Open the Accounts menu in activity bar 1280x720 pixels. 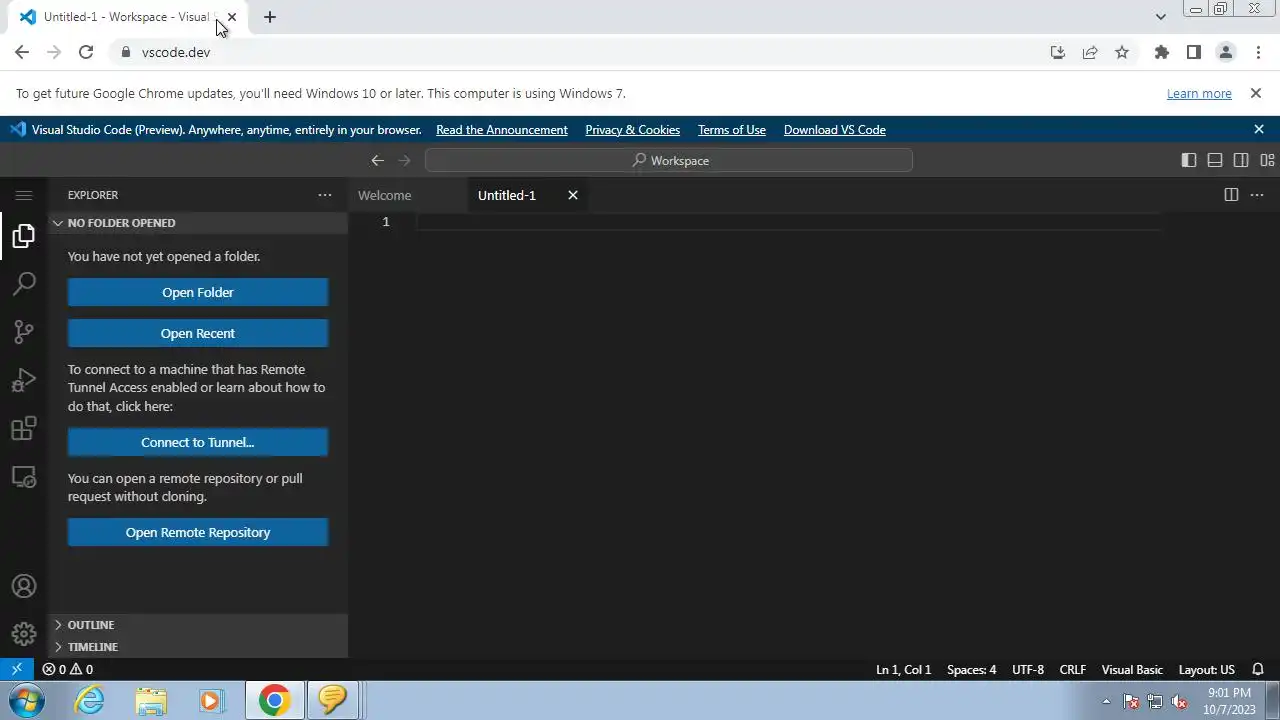[24, 587]
